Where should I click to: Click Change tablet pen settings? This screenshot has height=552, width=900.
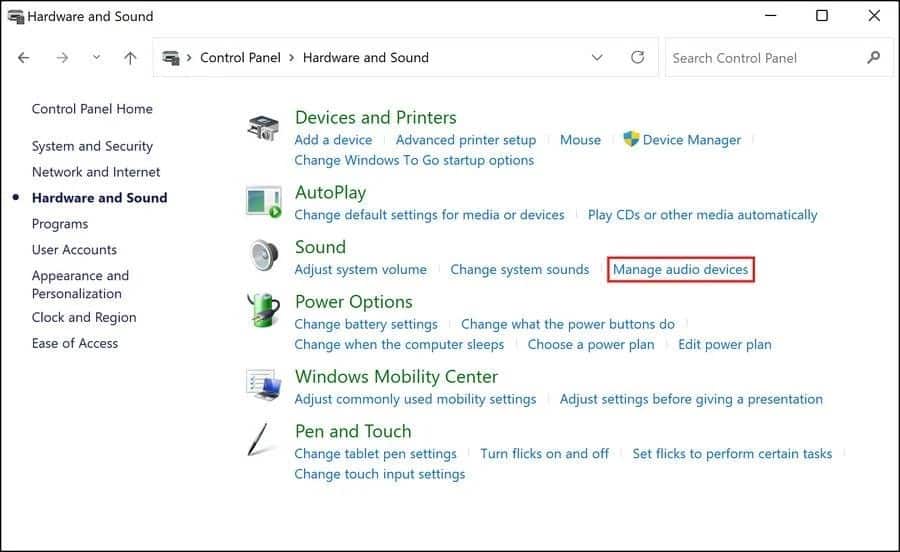(x=375, y=454)
